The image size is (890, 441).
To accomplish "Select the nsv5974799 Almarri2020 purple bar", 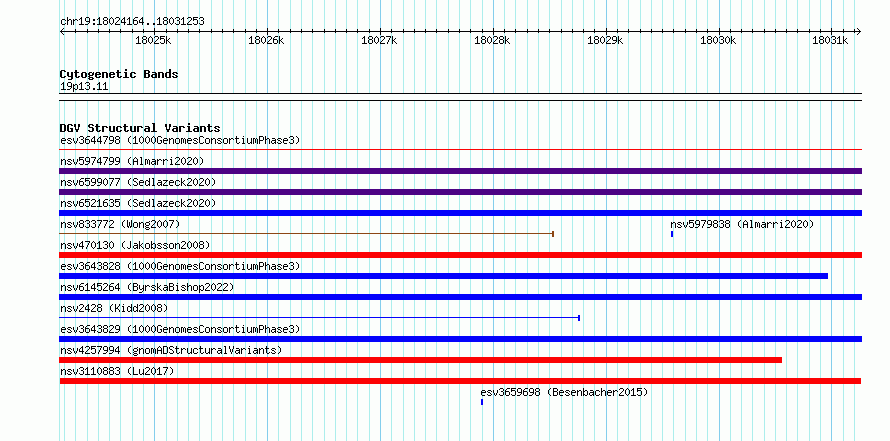I will tap(460, 171).
